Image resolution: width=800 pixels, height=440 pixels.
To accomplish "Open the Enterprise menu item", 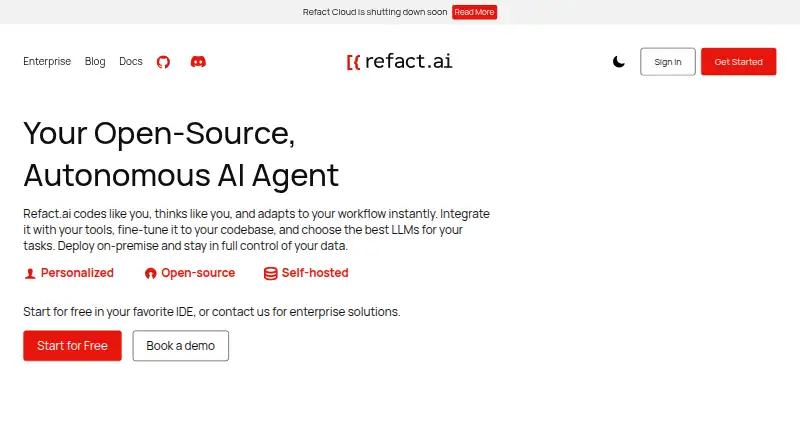I will coord(47,61).
